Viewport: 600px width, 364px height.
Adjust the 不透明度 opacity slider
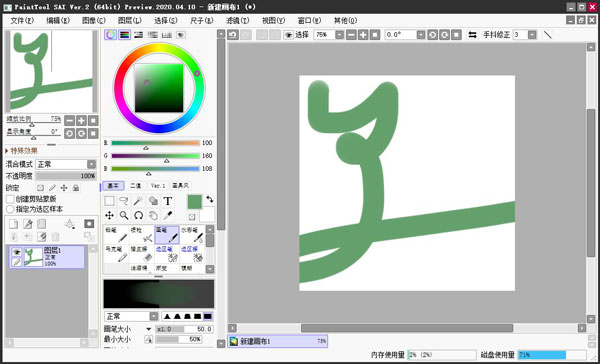click(x=65, y=176)
